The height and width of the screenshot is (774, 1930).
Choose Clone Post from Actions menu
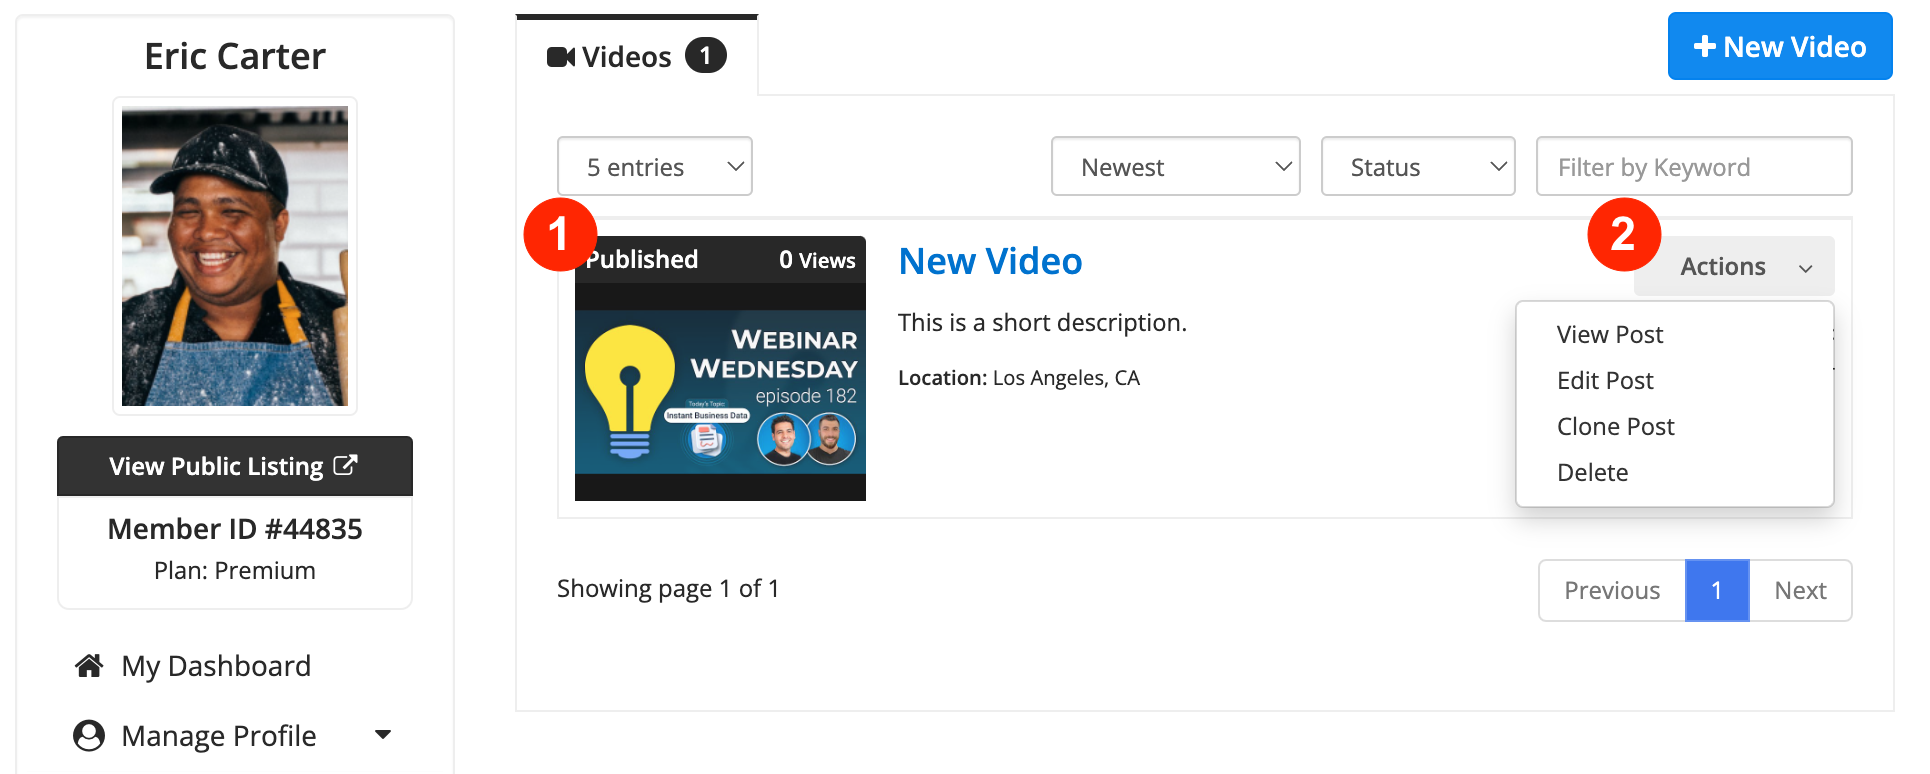click(x=1615, y=426)
